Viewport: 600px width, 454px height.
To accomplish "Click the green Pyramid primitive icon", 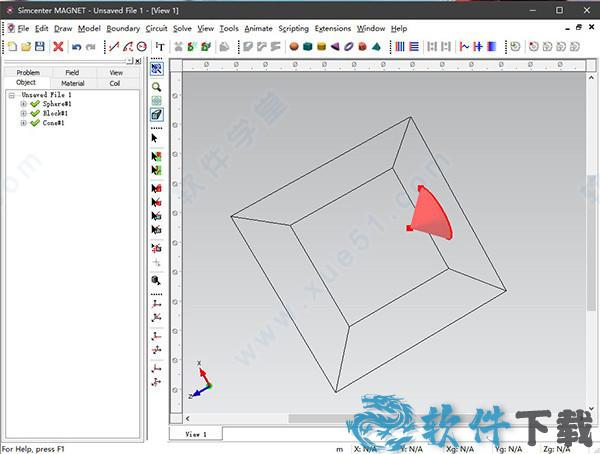I will pos(376,47).
